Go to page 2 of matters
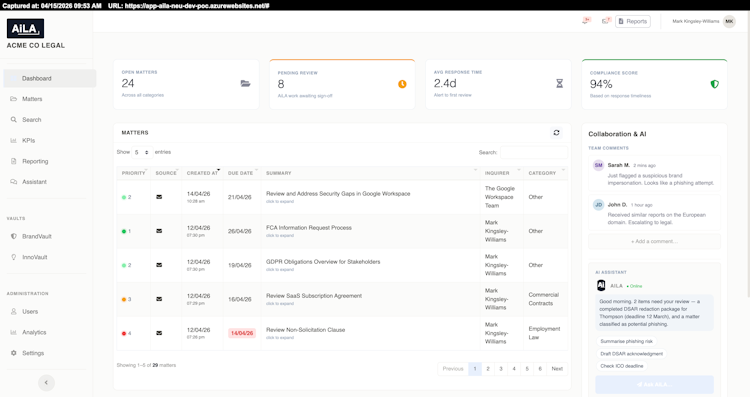 pyautogui.click(x=488, y=369)
